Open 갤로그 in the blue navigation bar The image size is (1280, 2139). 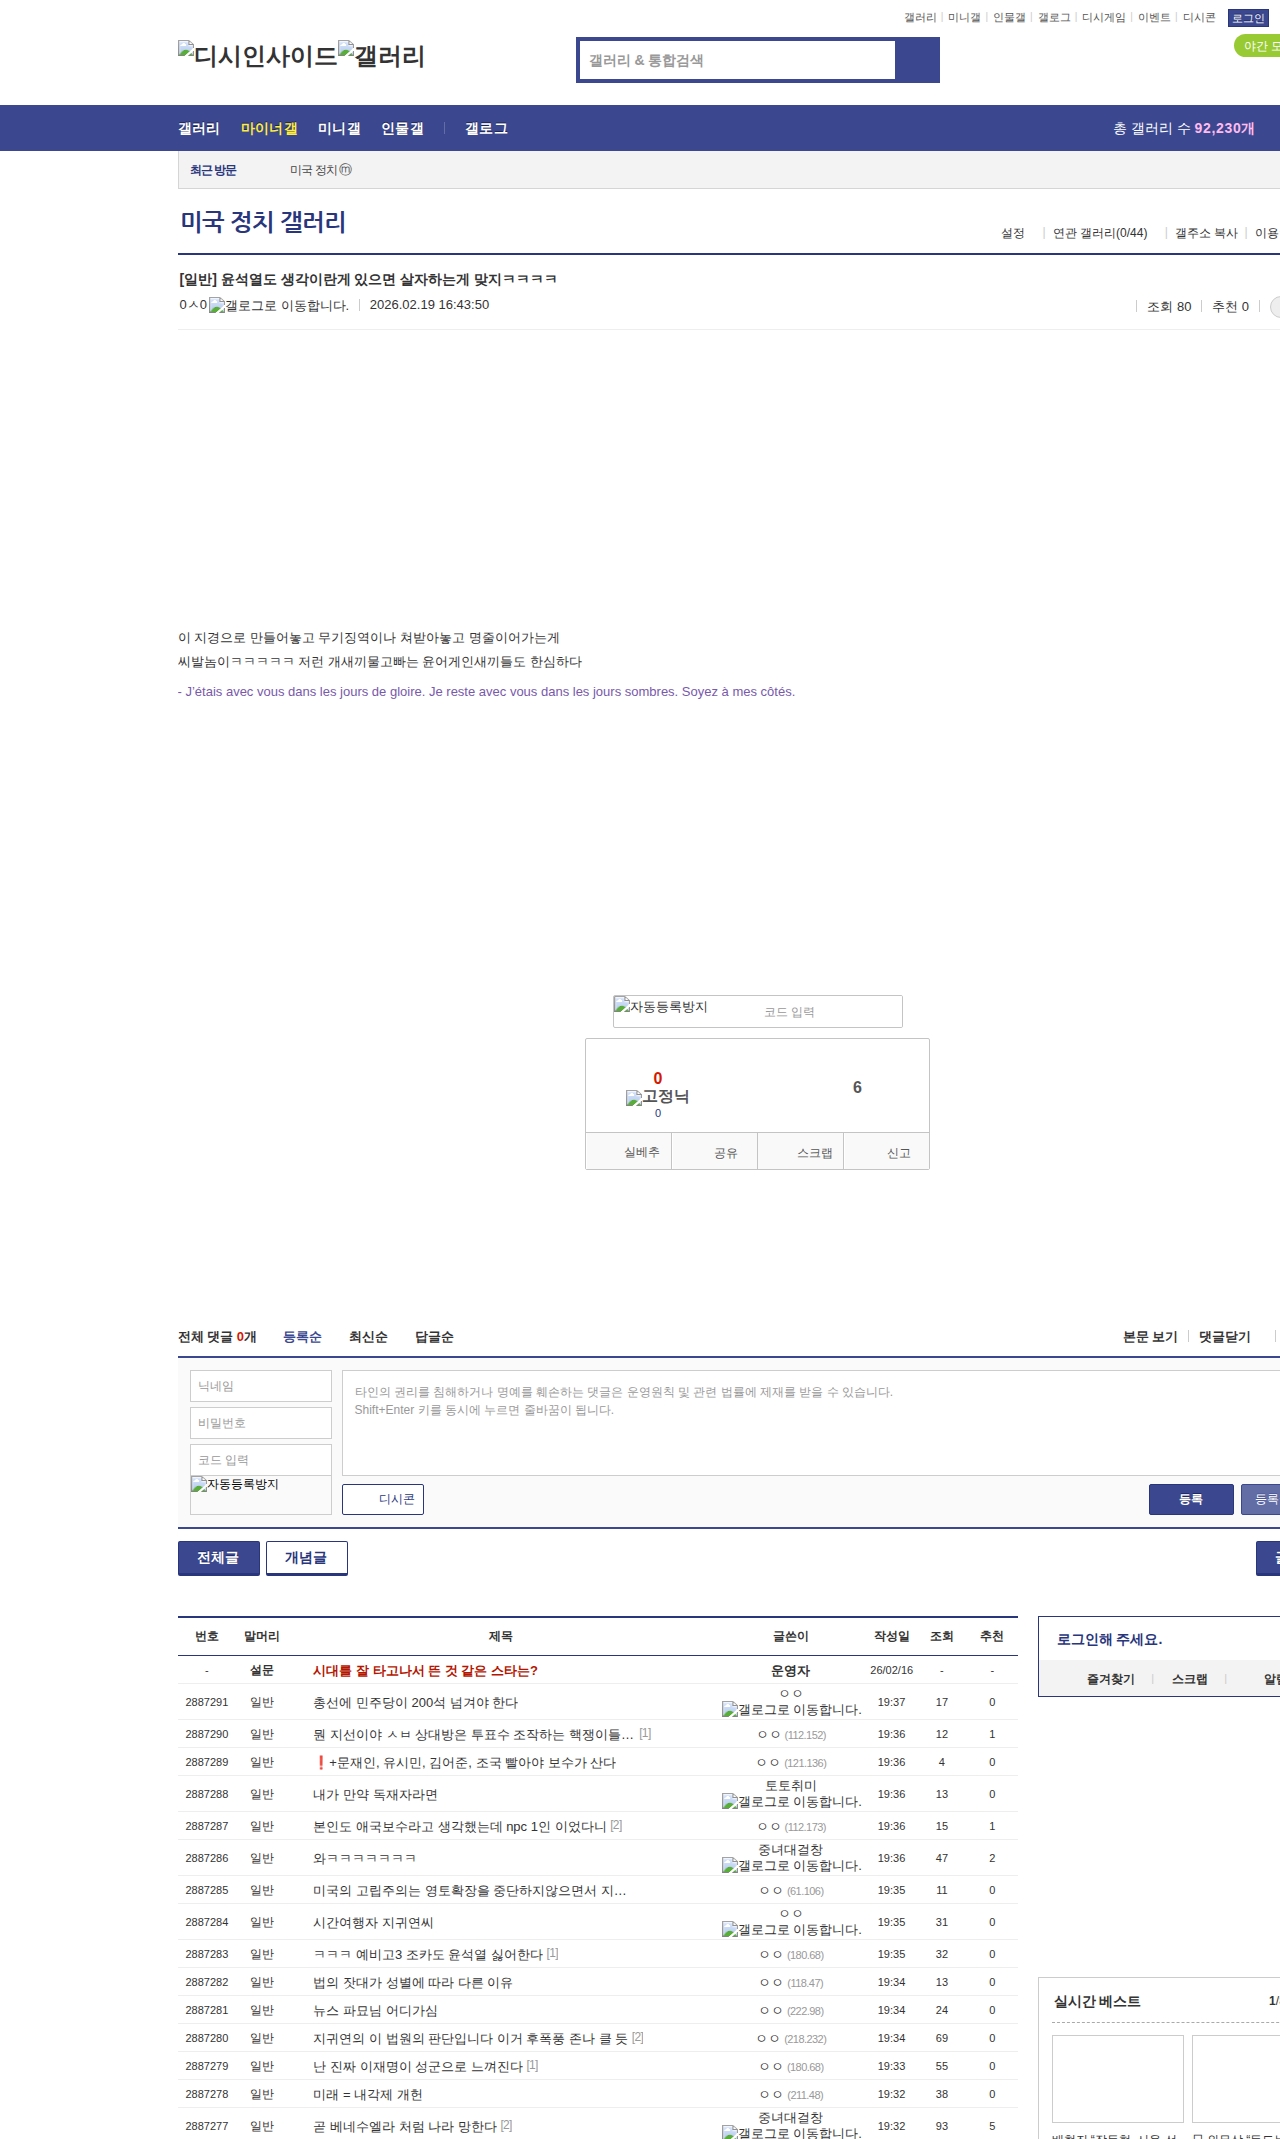(x=486, y=129)
